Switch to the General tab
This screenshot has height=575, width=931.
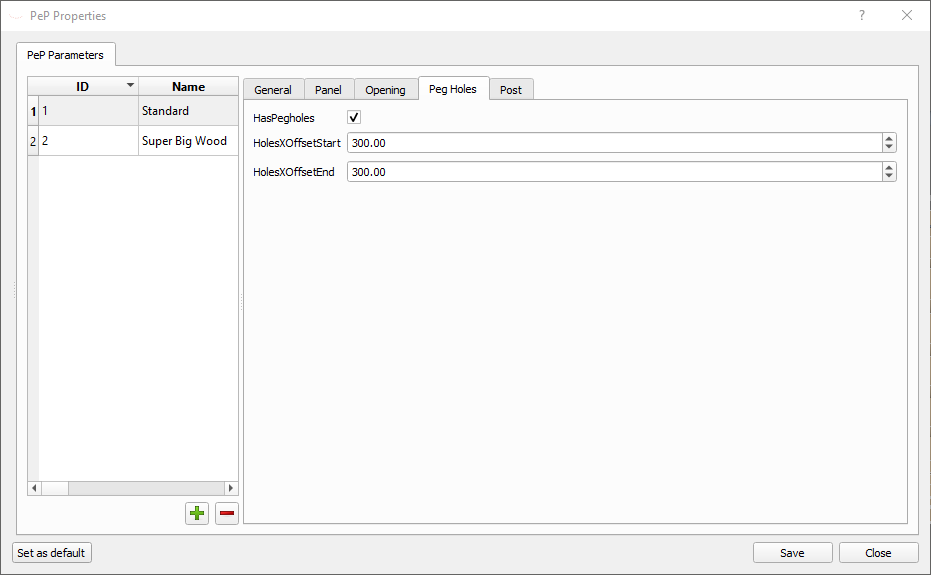pos(273,90)
